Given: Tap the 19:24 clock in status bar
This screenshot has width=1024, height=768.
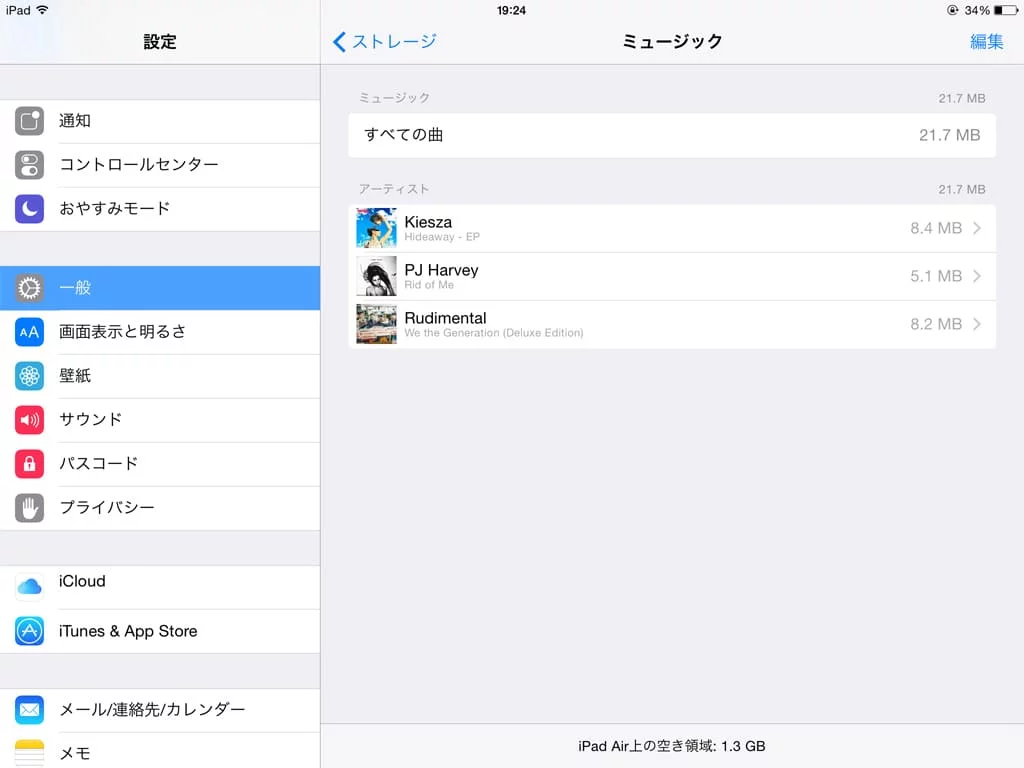Looking at the screenshot, I should coord(511,10).
